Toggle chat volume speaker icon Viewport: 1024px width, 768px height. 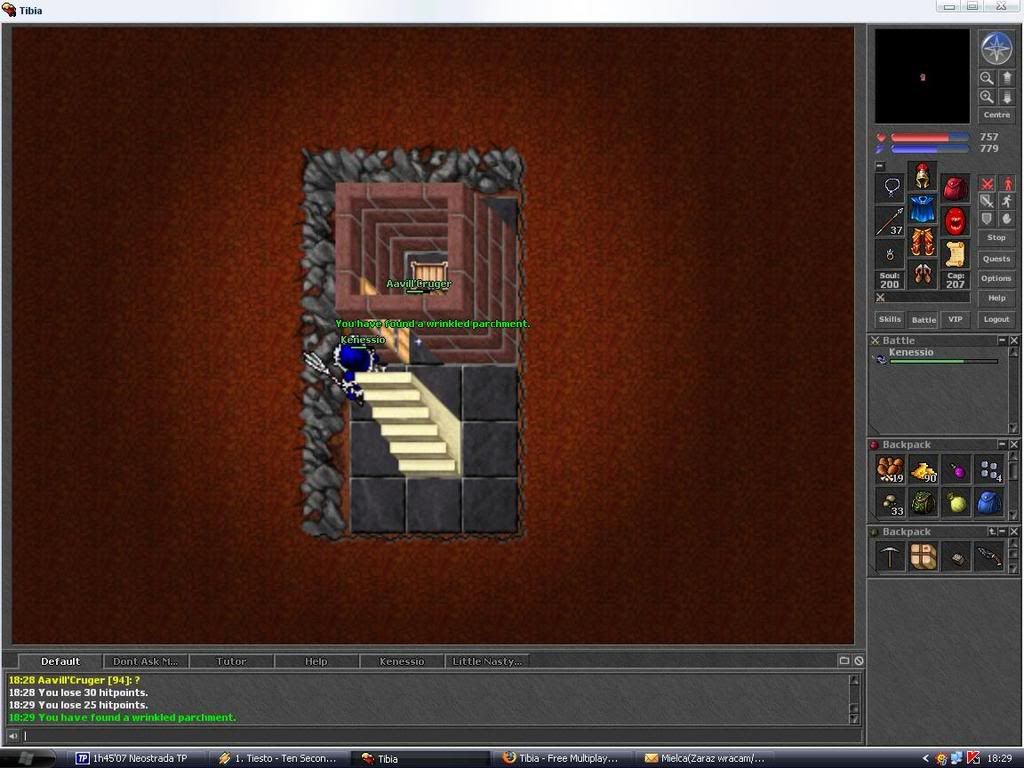coord(13,736)
